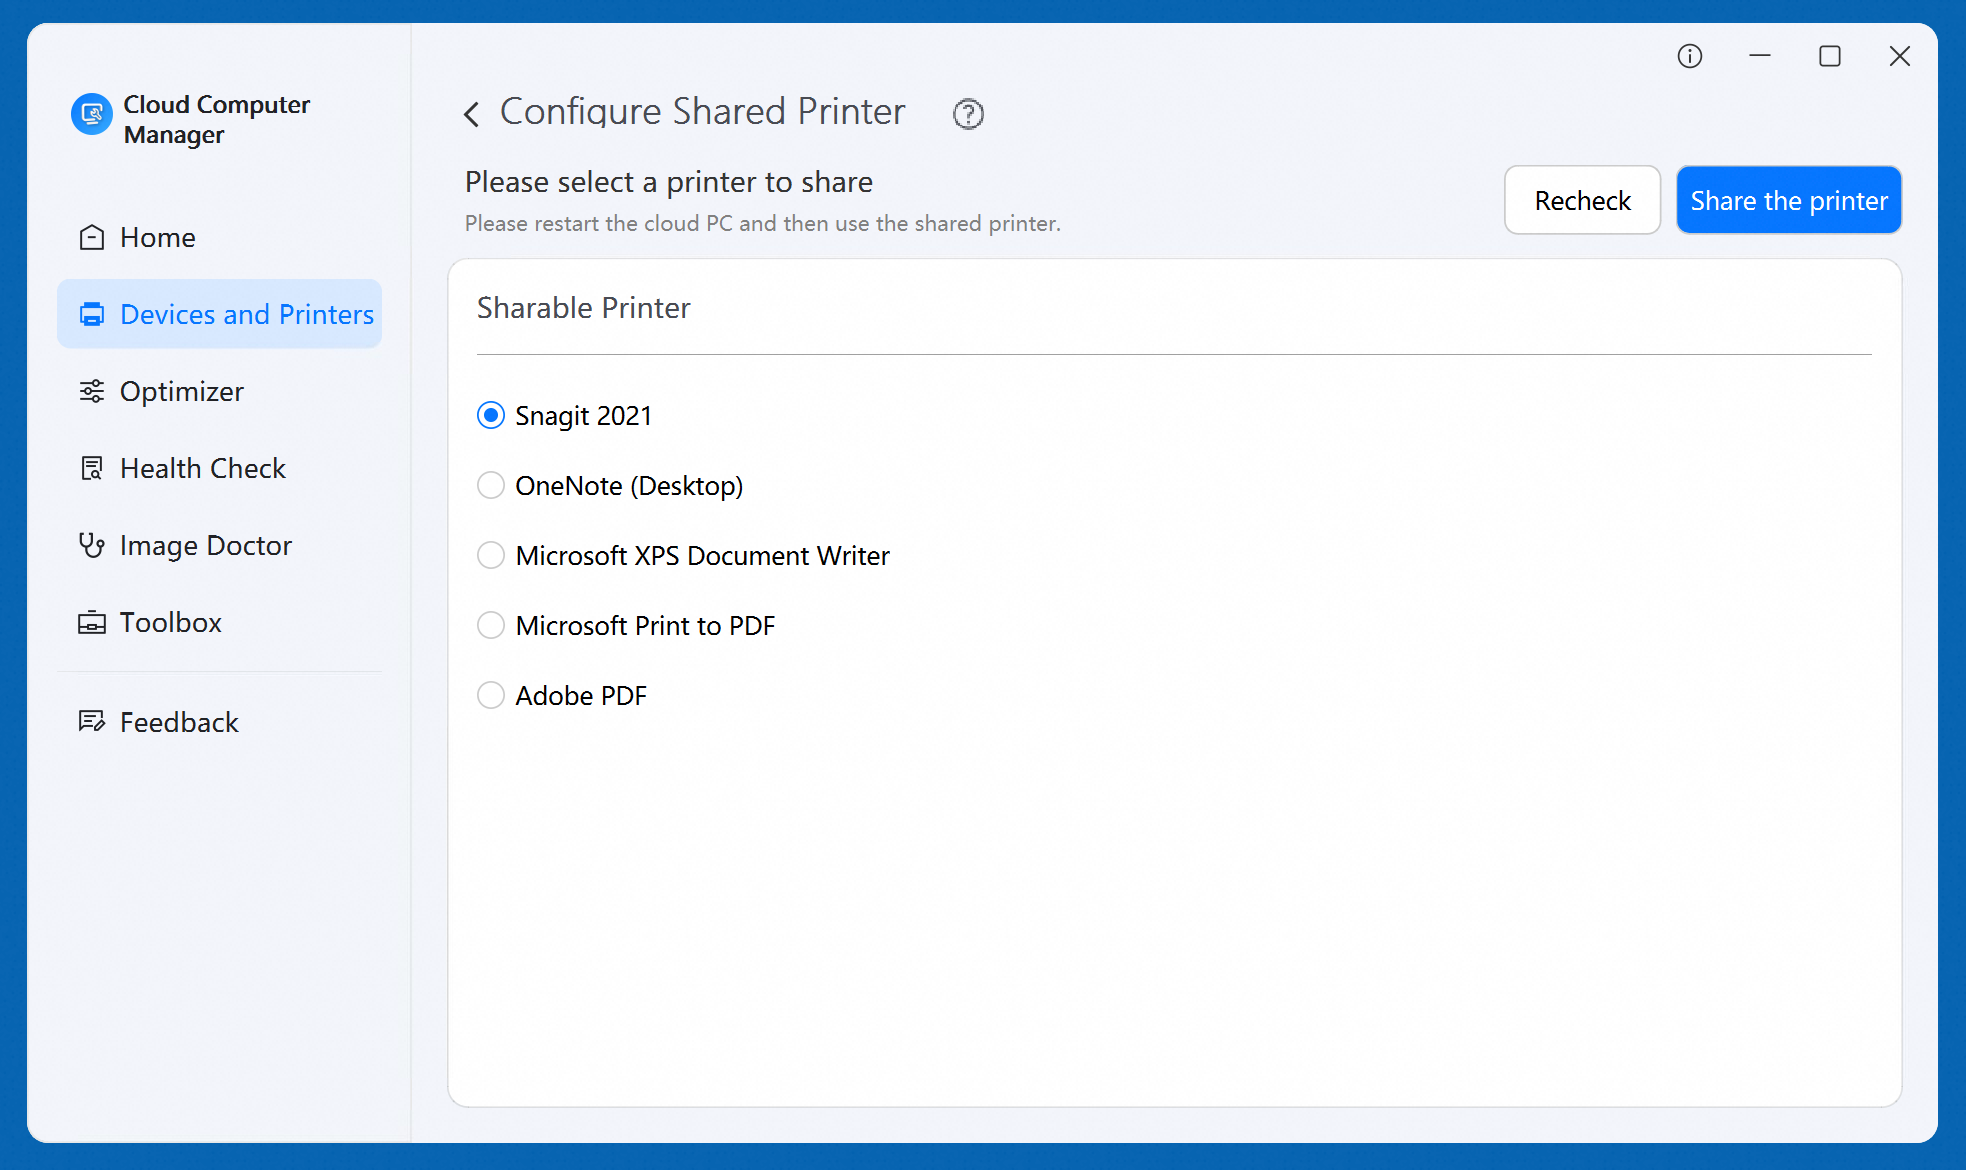This screenshot has height=1170, width=1966.
Task: Click the Feedback icon in sidebar
Action: click(92, 721)
